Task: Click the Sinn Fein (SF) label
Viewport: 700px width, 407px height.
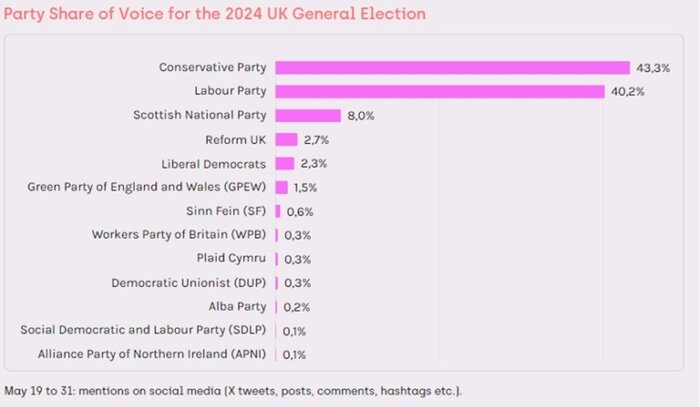Action: tap(226, 211)
